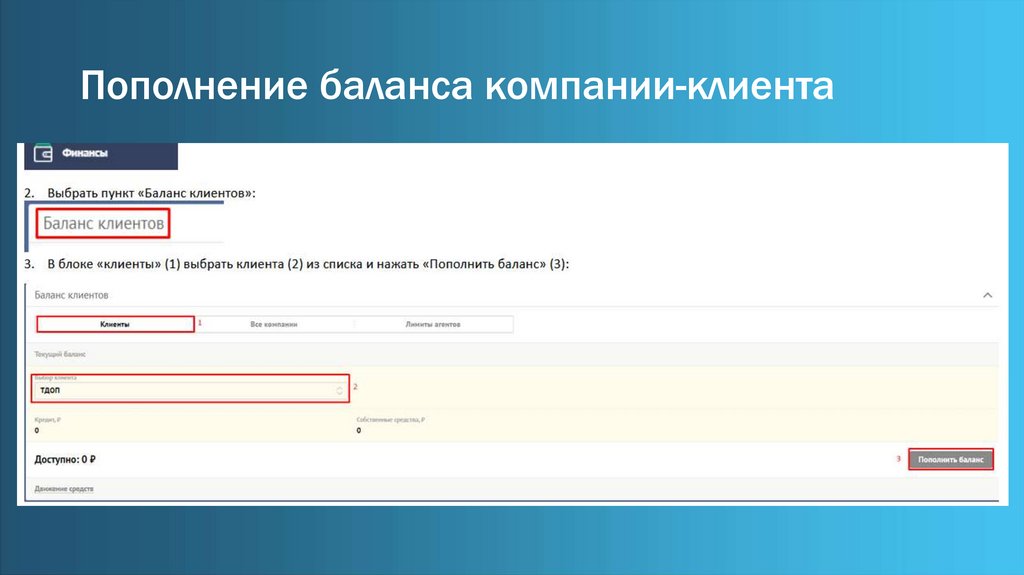Click the dropdown arrows in client selector
This screenshot has height=575, width=1024.
(x=339, y=391)
